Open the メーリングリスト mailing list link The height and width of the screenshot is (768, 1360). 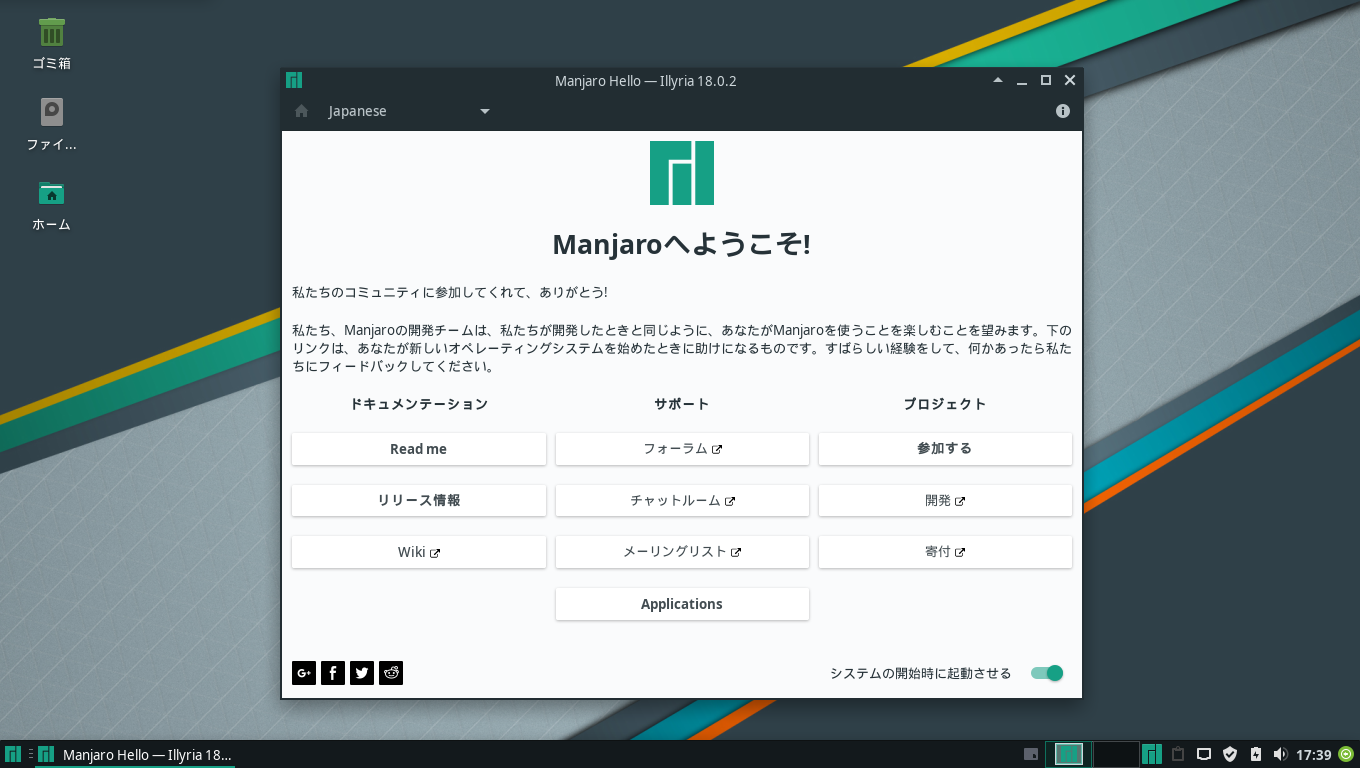[682, 552]
